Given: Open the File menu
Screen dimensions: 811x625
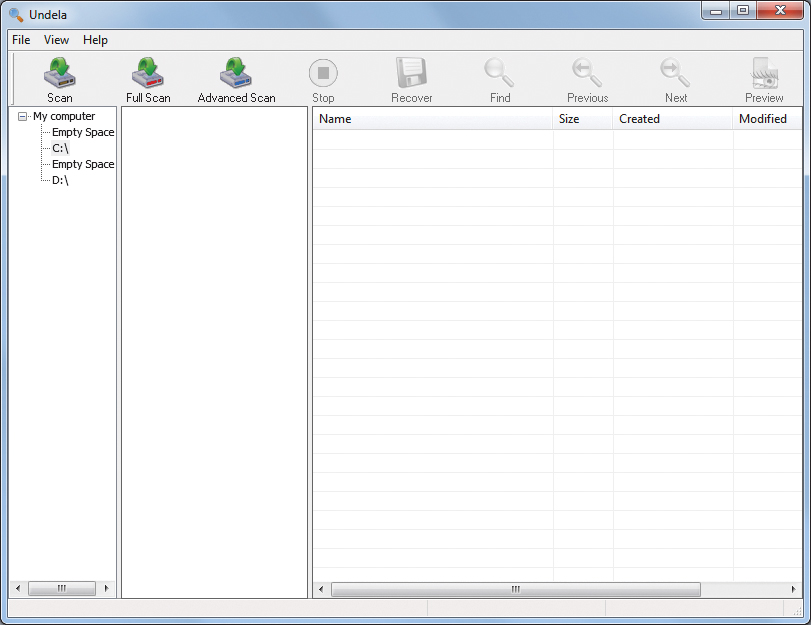Looking at the screenshot, I should point(21,40).
